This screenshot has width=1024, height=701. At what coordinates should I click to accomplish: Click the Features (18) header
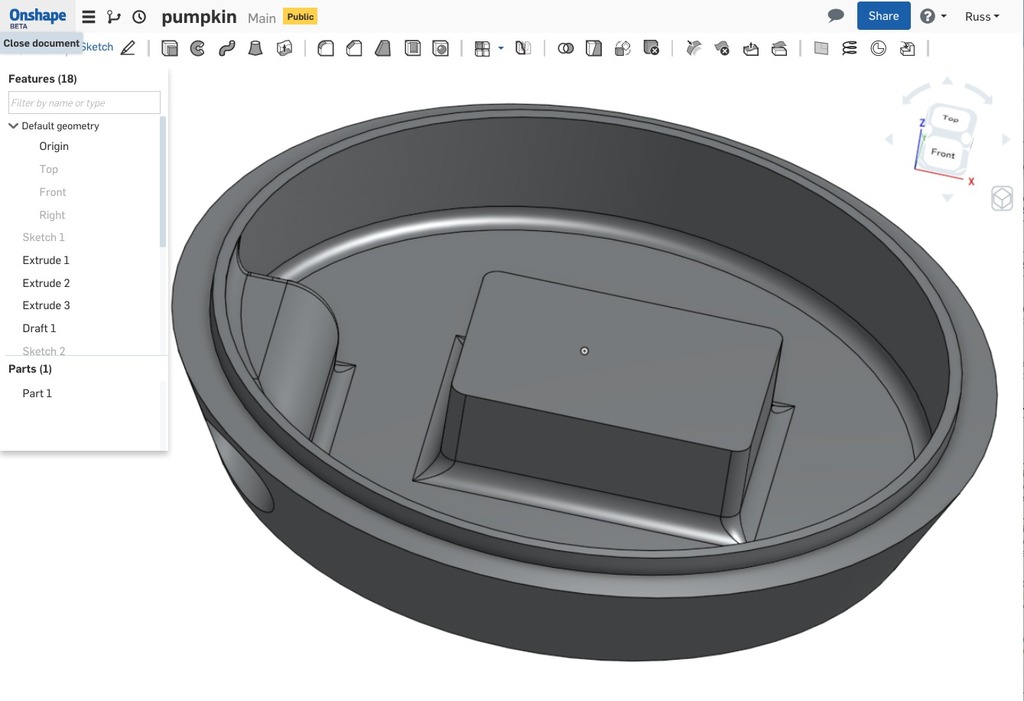point(42,78)
